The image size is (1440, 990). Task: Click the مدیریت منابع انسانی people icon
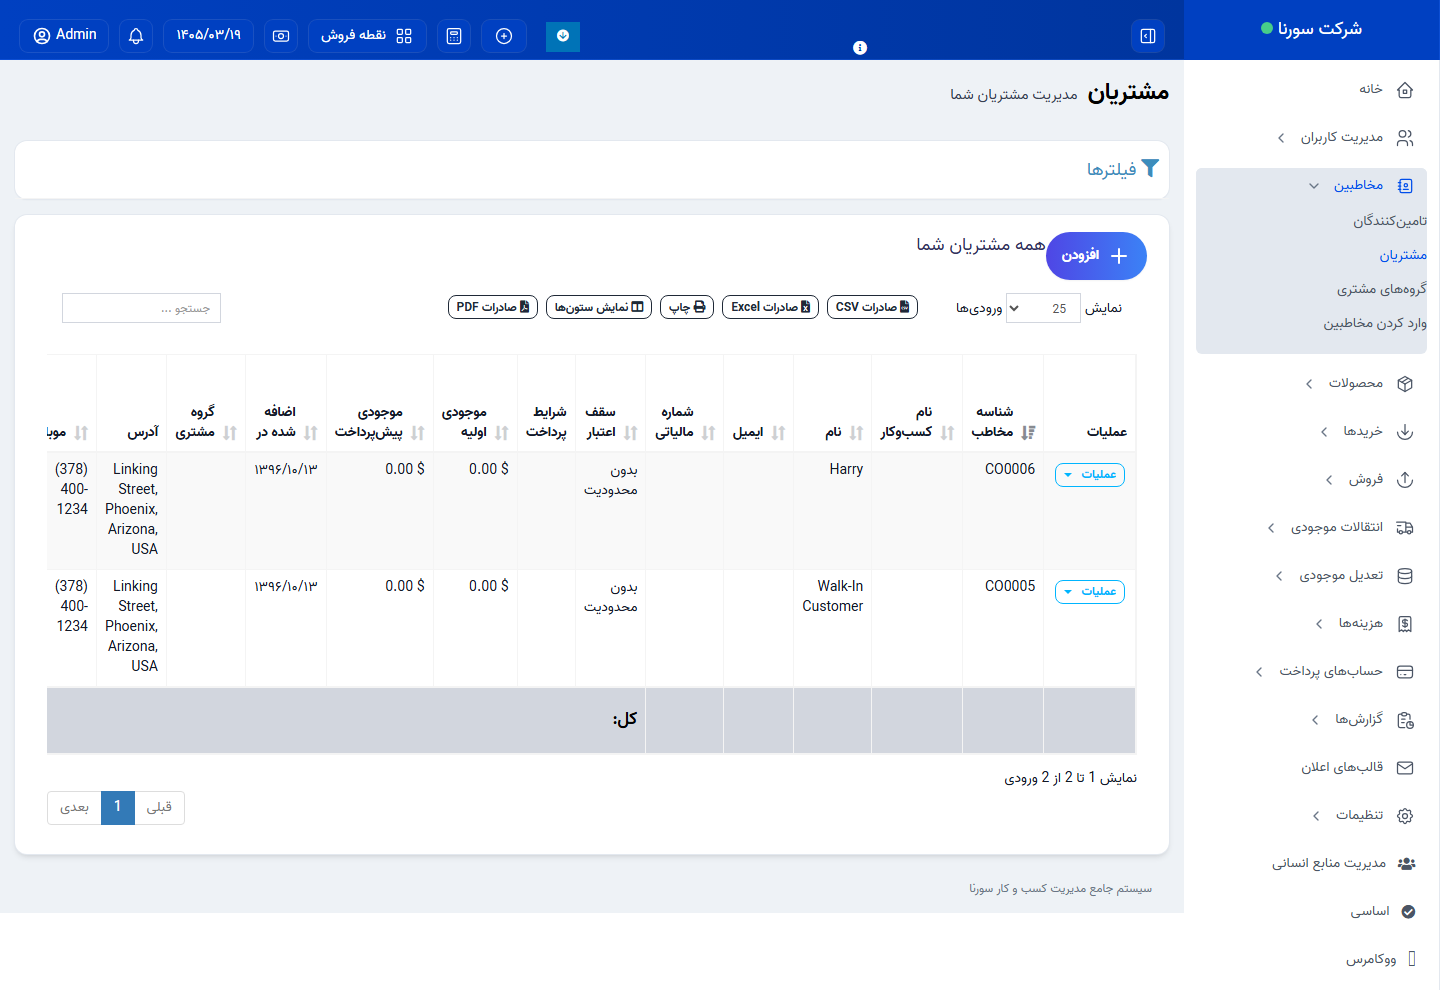pyautogui.click(x=1407, y=864)
